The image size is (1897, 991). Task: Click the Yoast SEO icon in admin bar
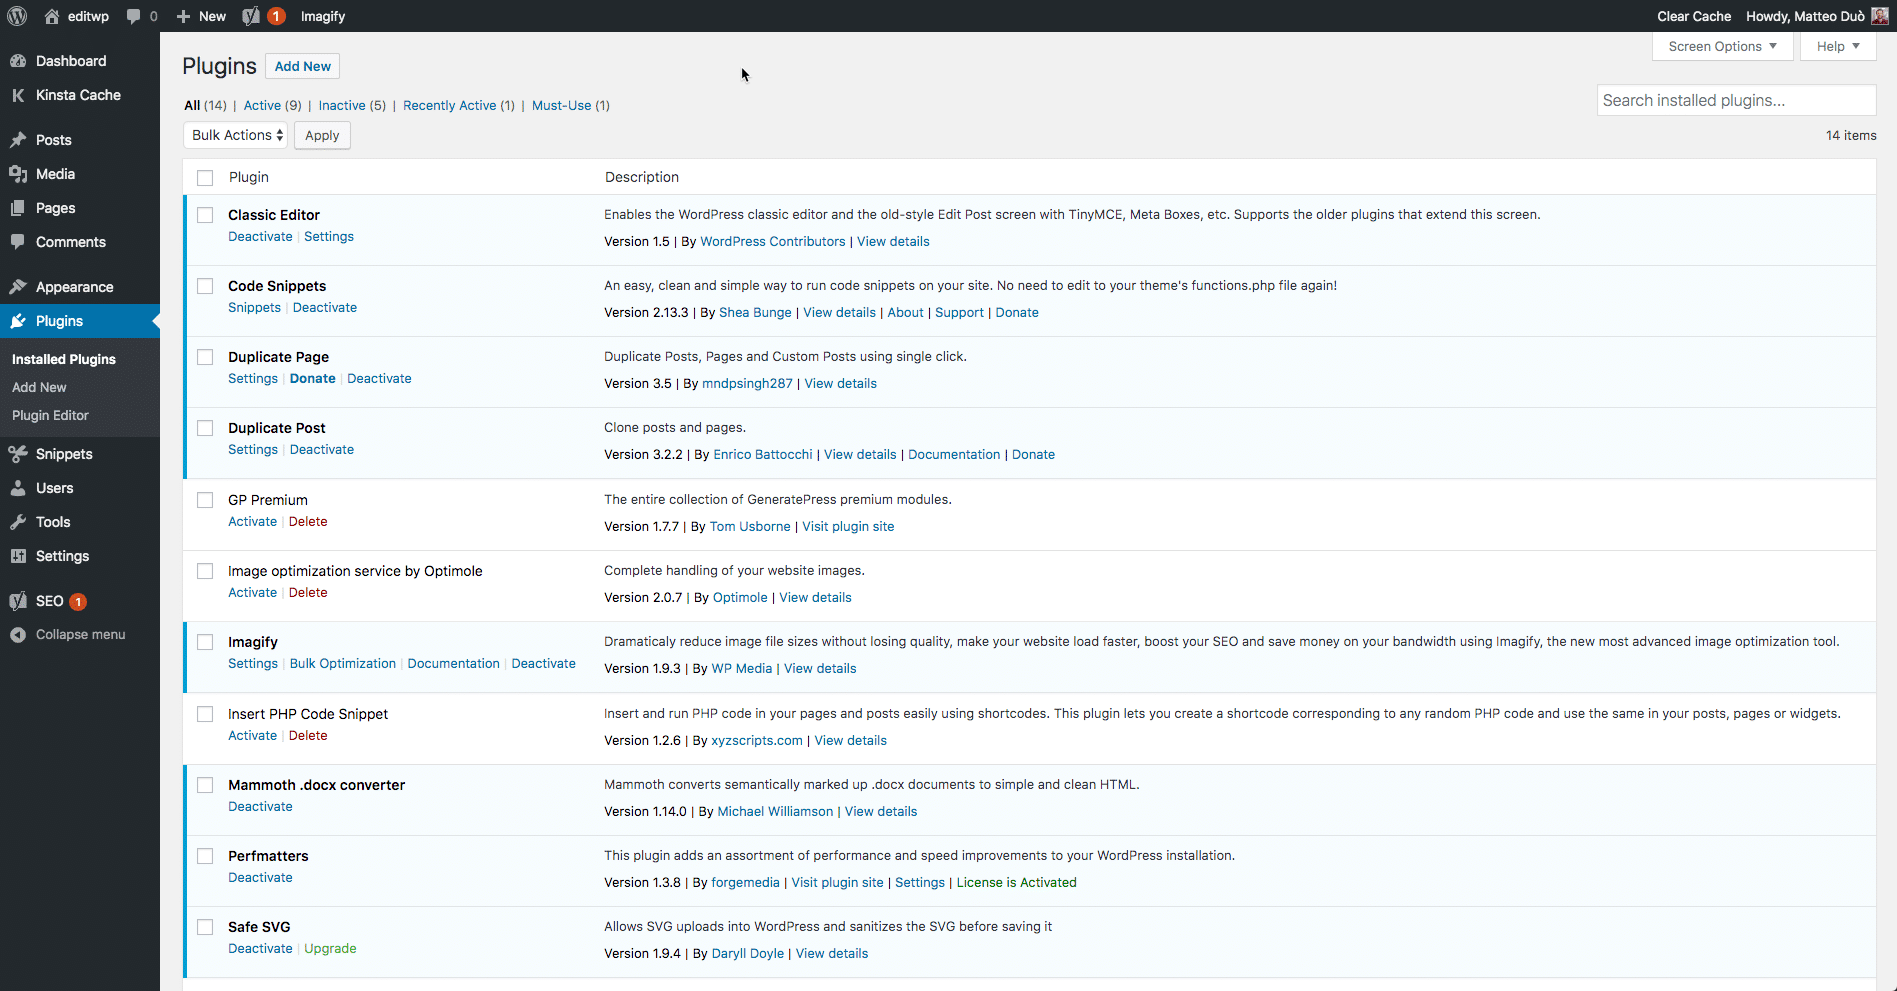[x=250, y=16]
